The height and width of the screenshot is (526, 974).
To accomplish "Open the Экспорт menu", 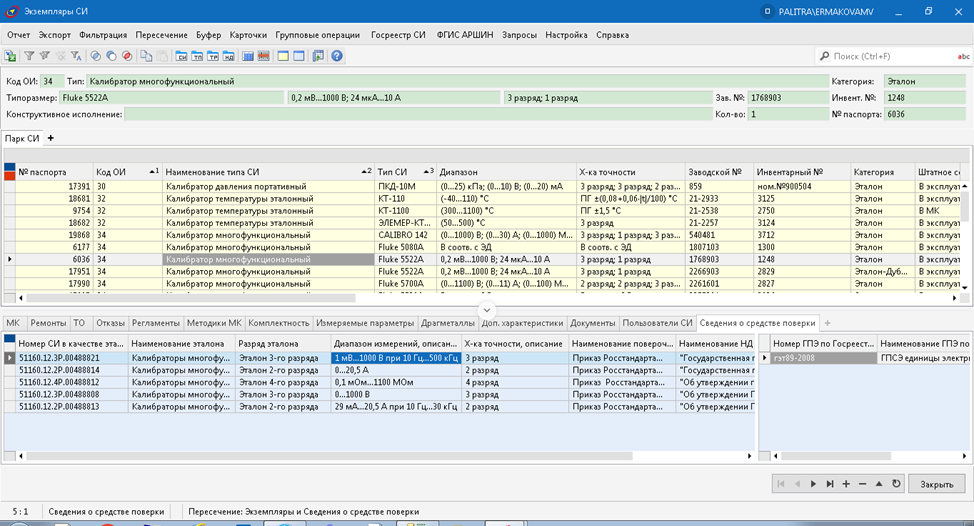I will [x=55, y=35].
